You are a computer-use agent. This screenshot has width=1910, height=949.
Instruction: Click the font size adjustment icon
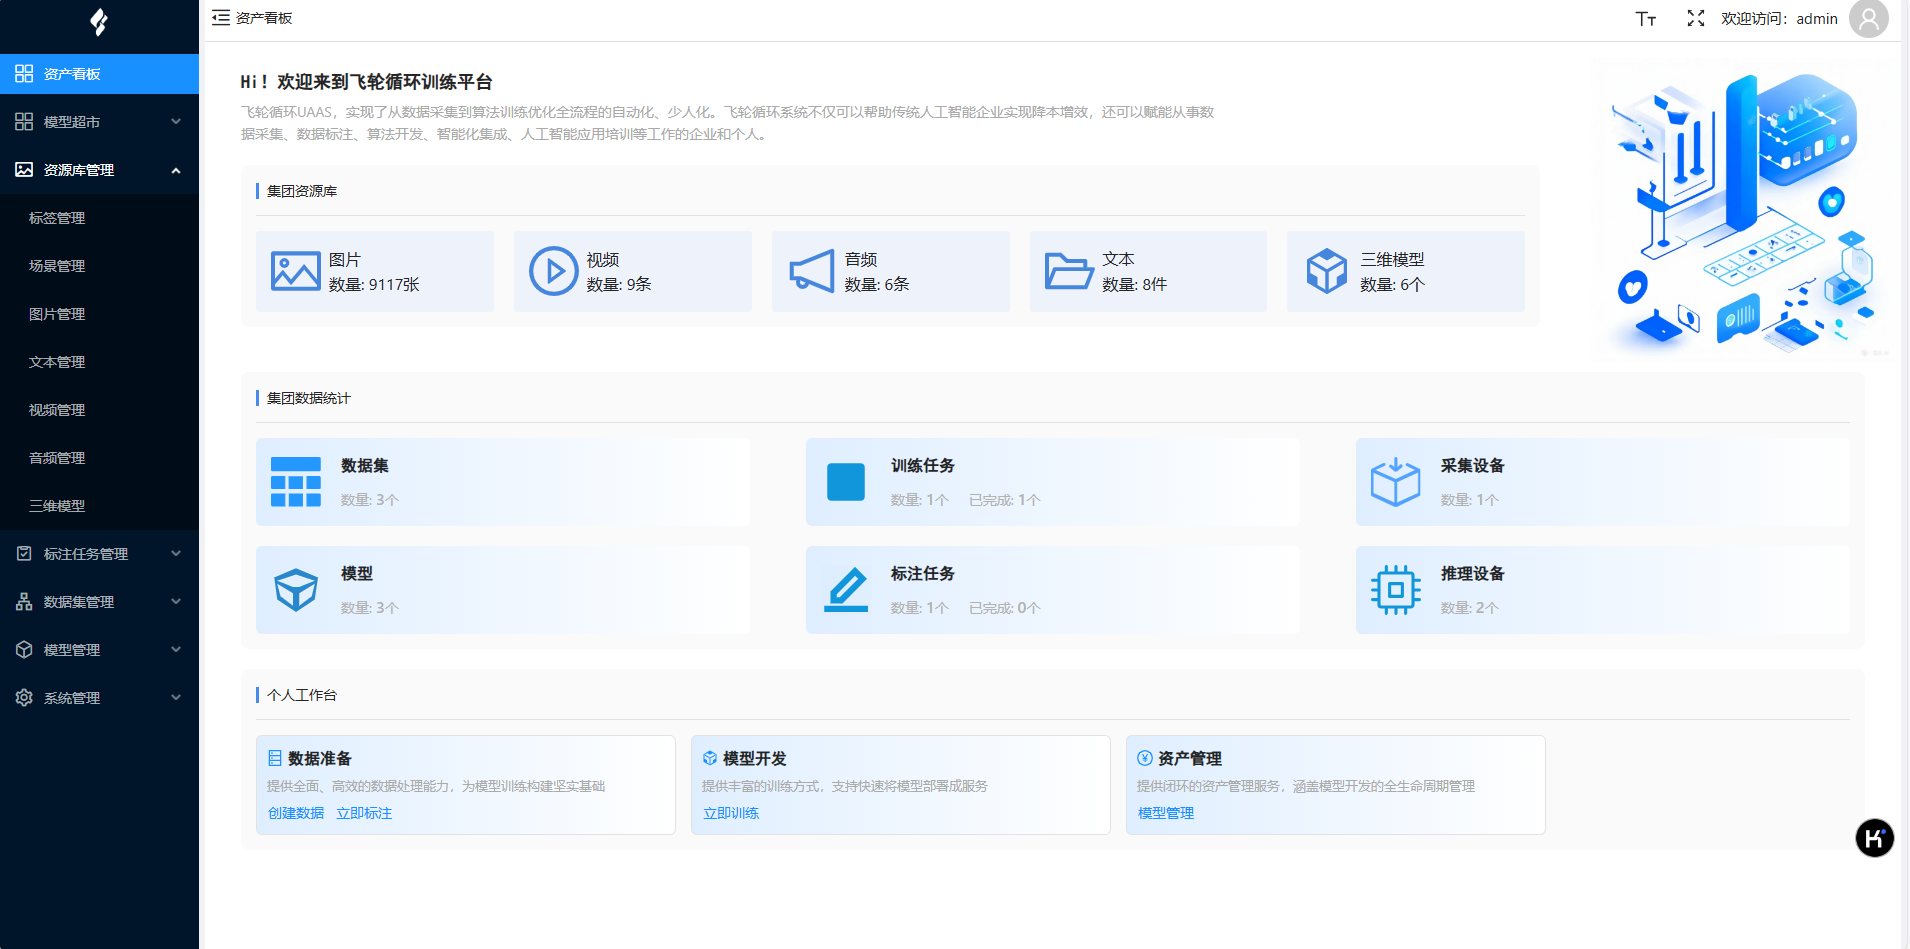pos(1646,19)
